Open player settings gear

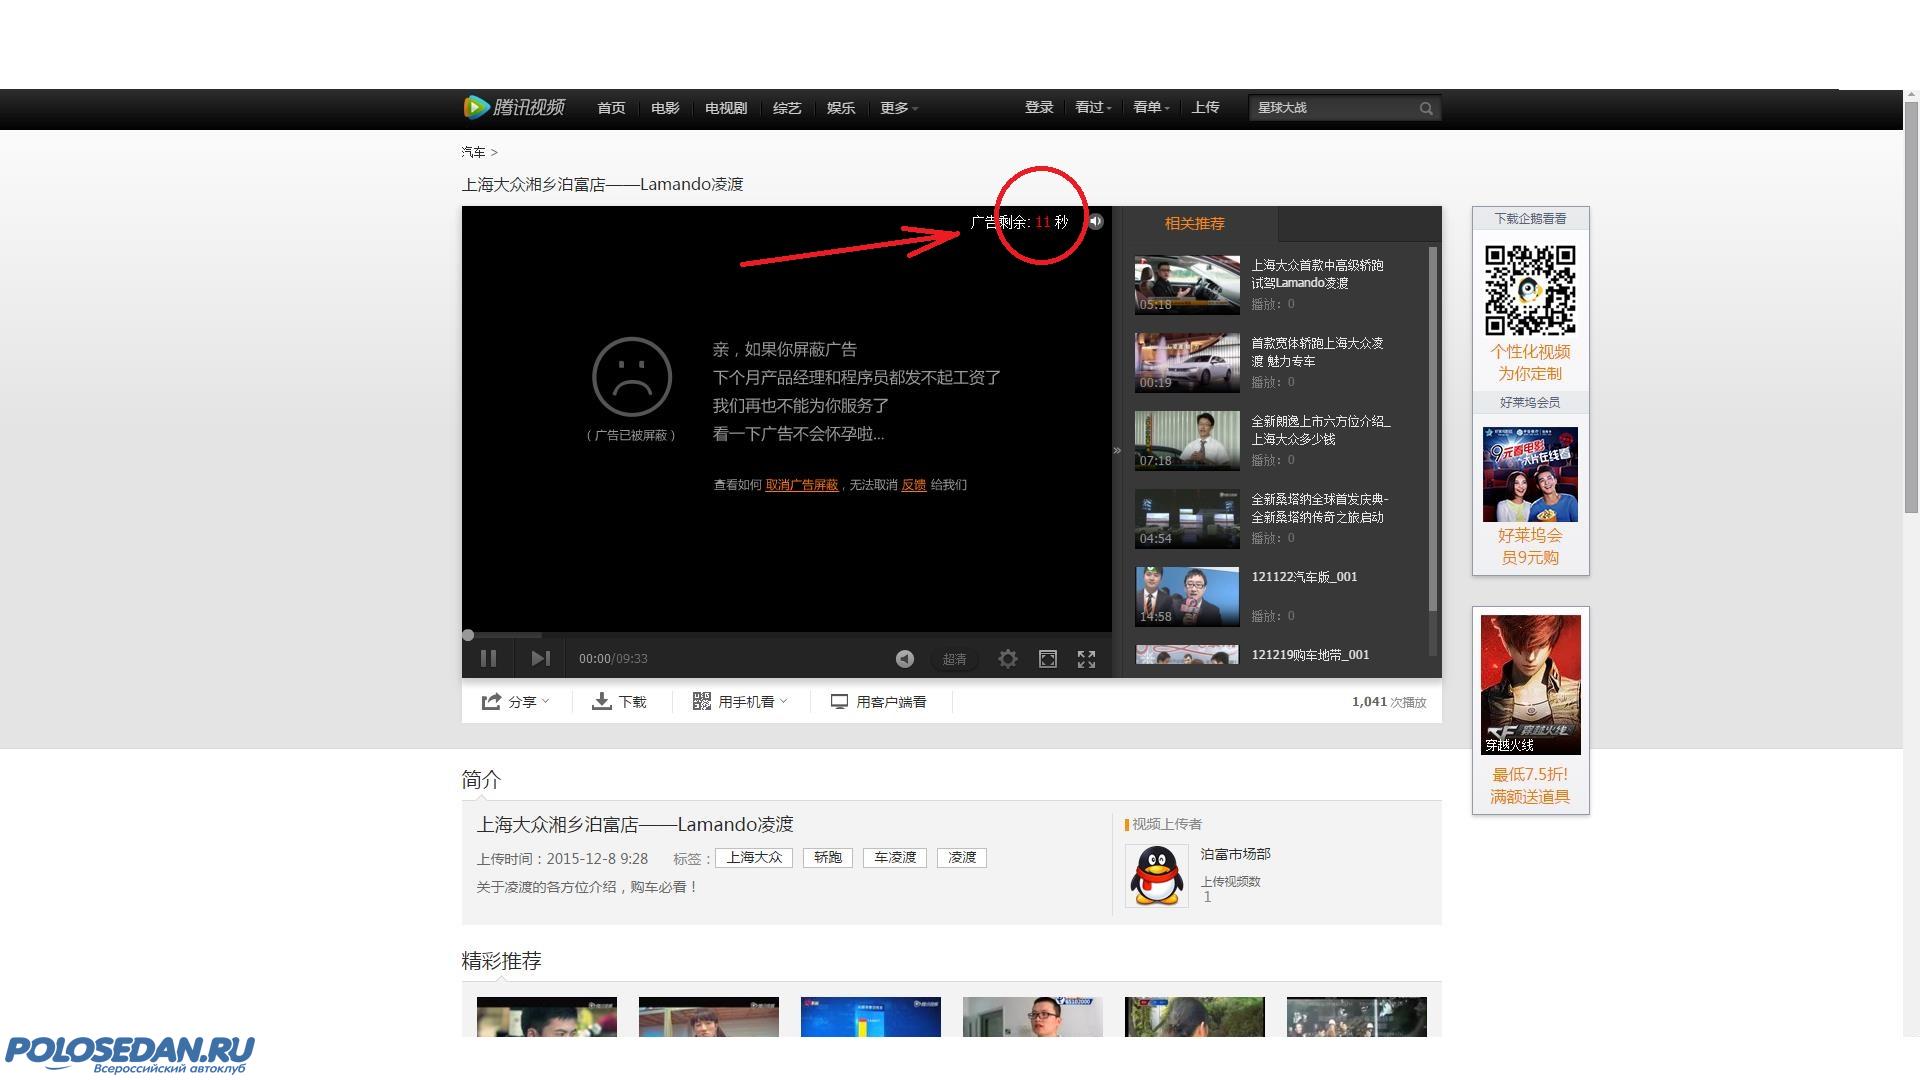1007,658
